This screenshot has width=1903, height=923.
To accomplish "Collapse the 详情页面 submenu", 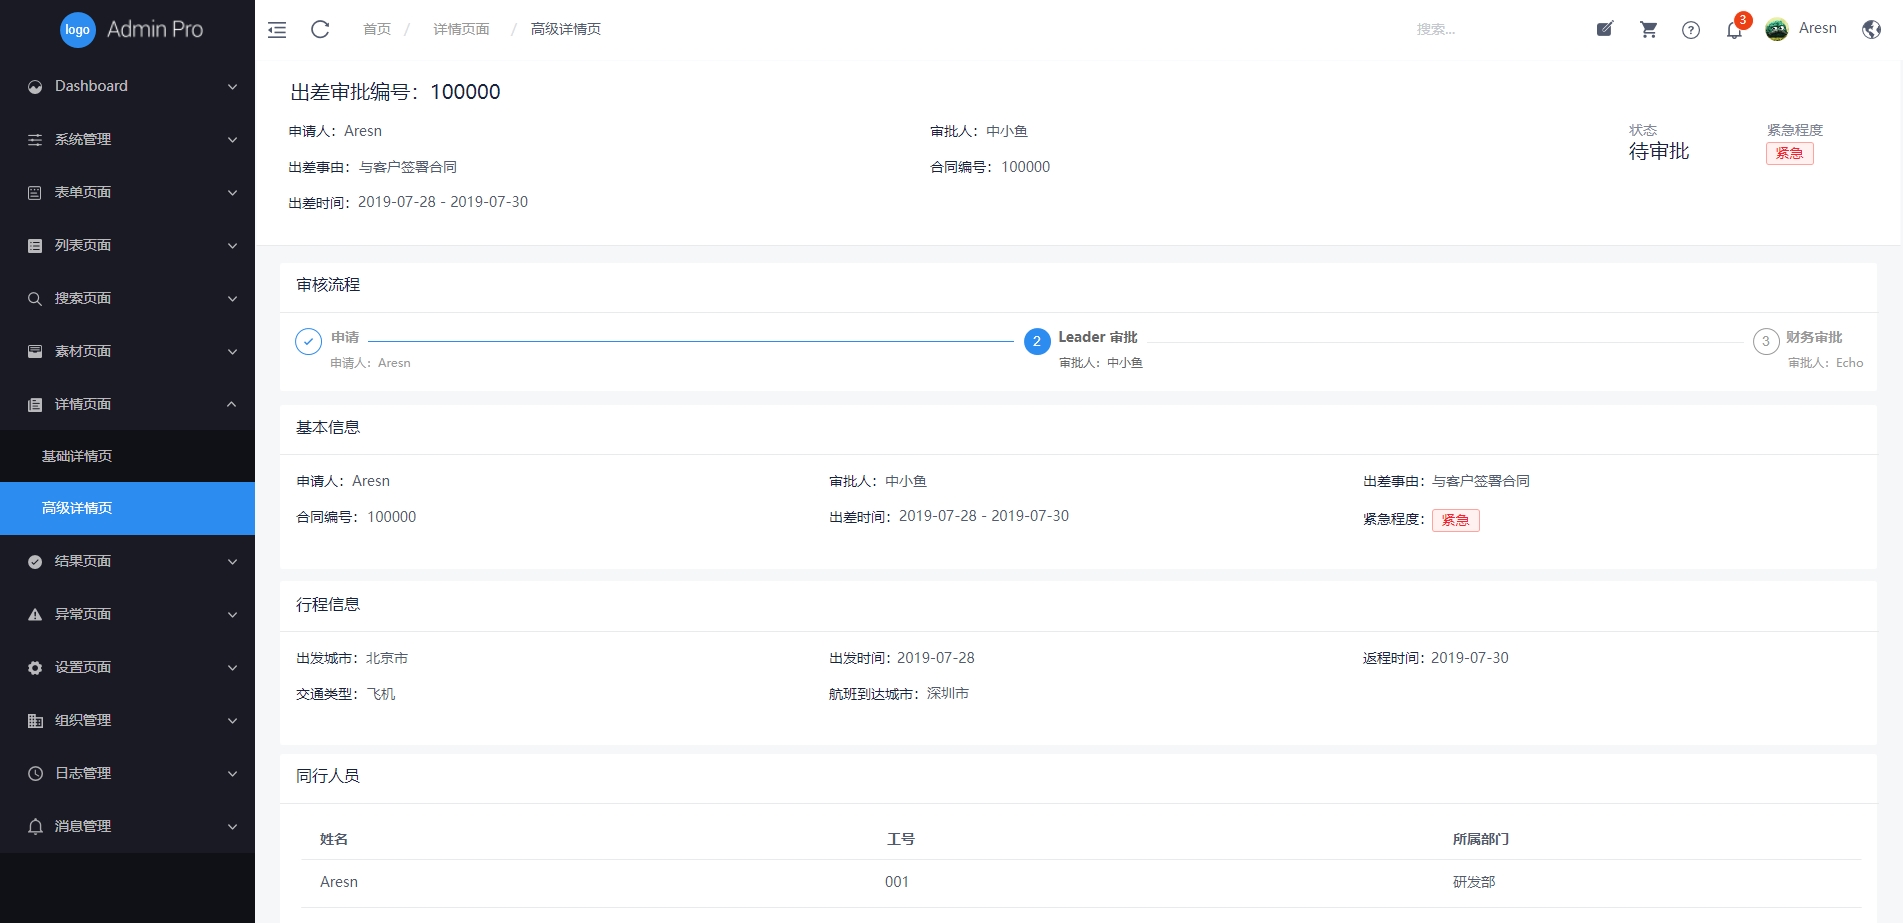I will pyautogui.click(x=128, y=404).
